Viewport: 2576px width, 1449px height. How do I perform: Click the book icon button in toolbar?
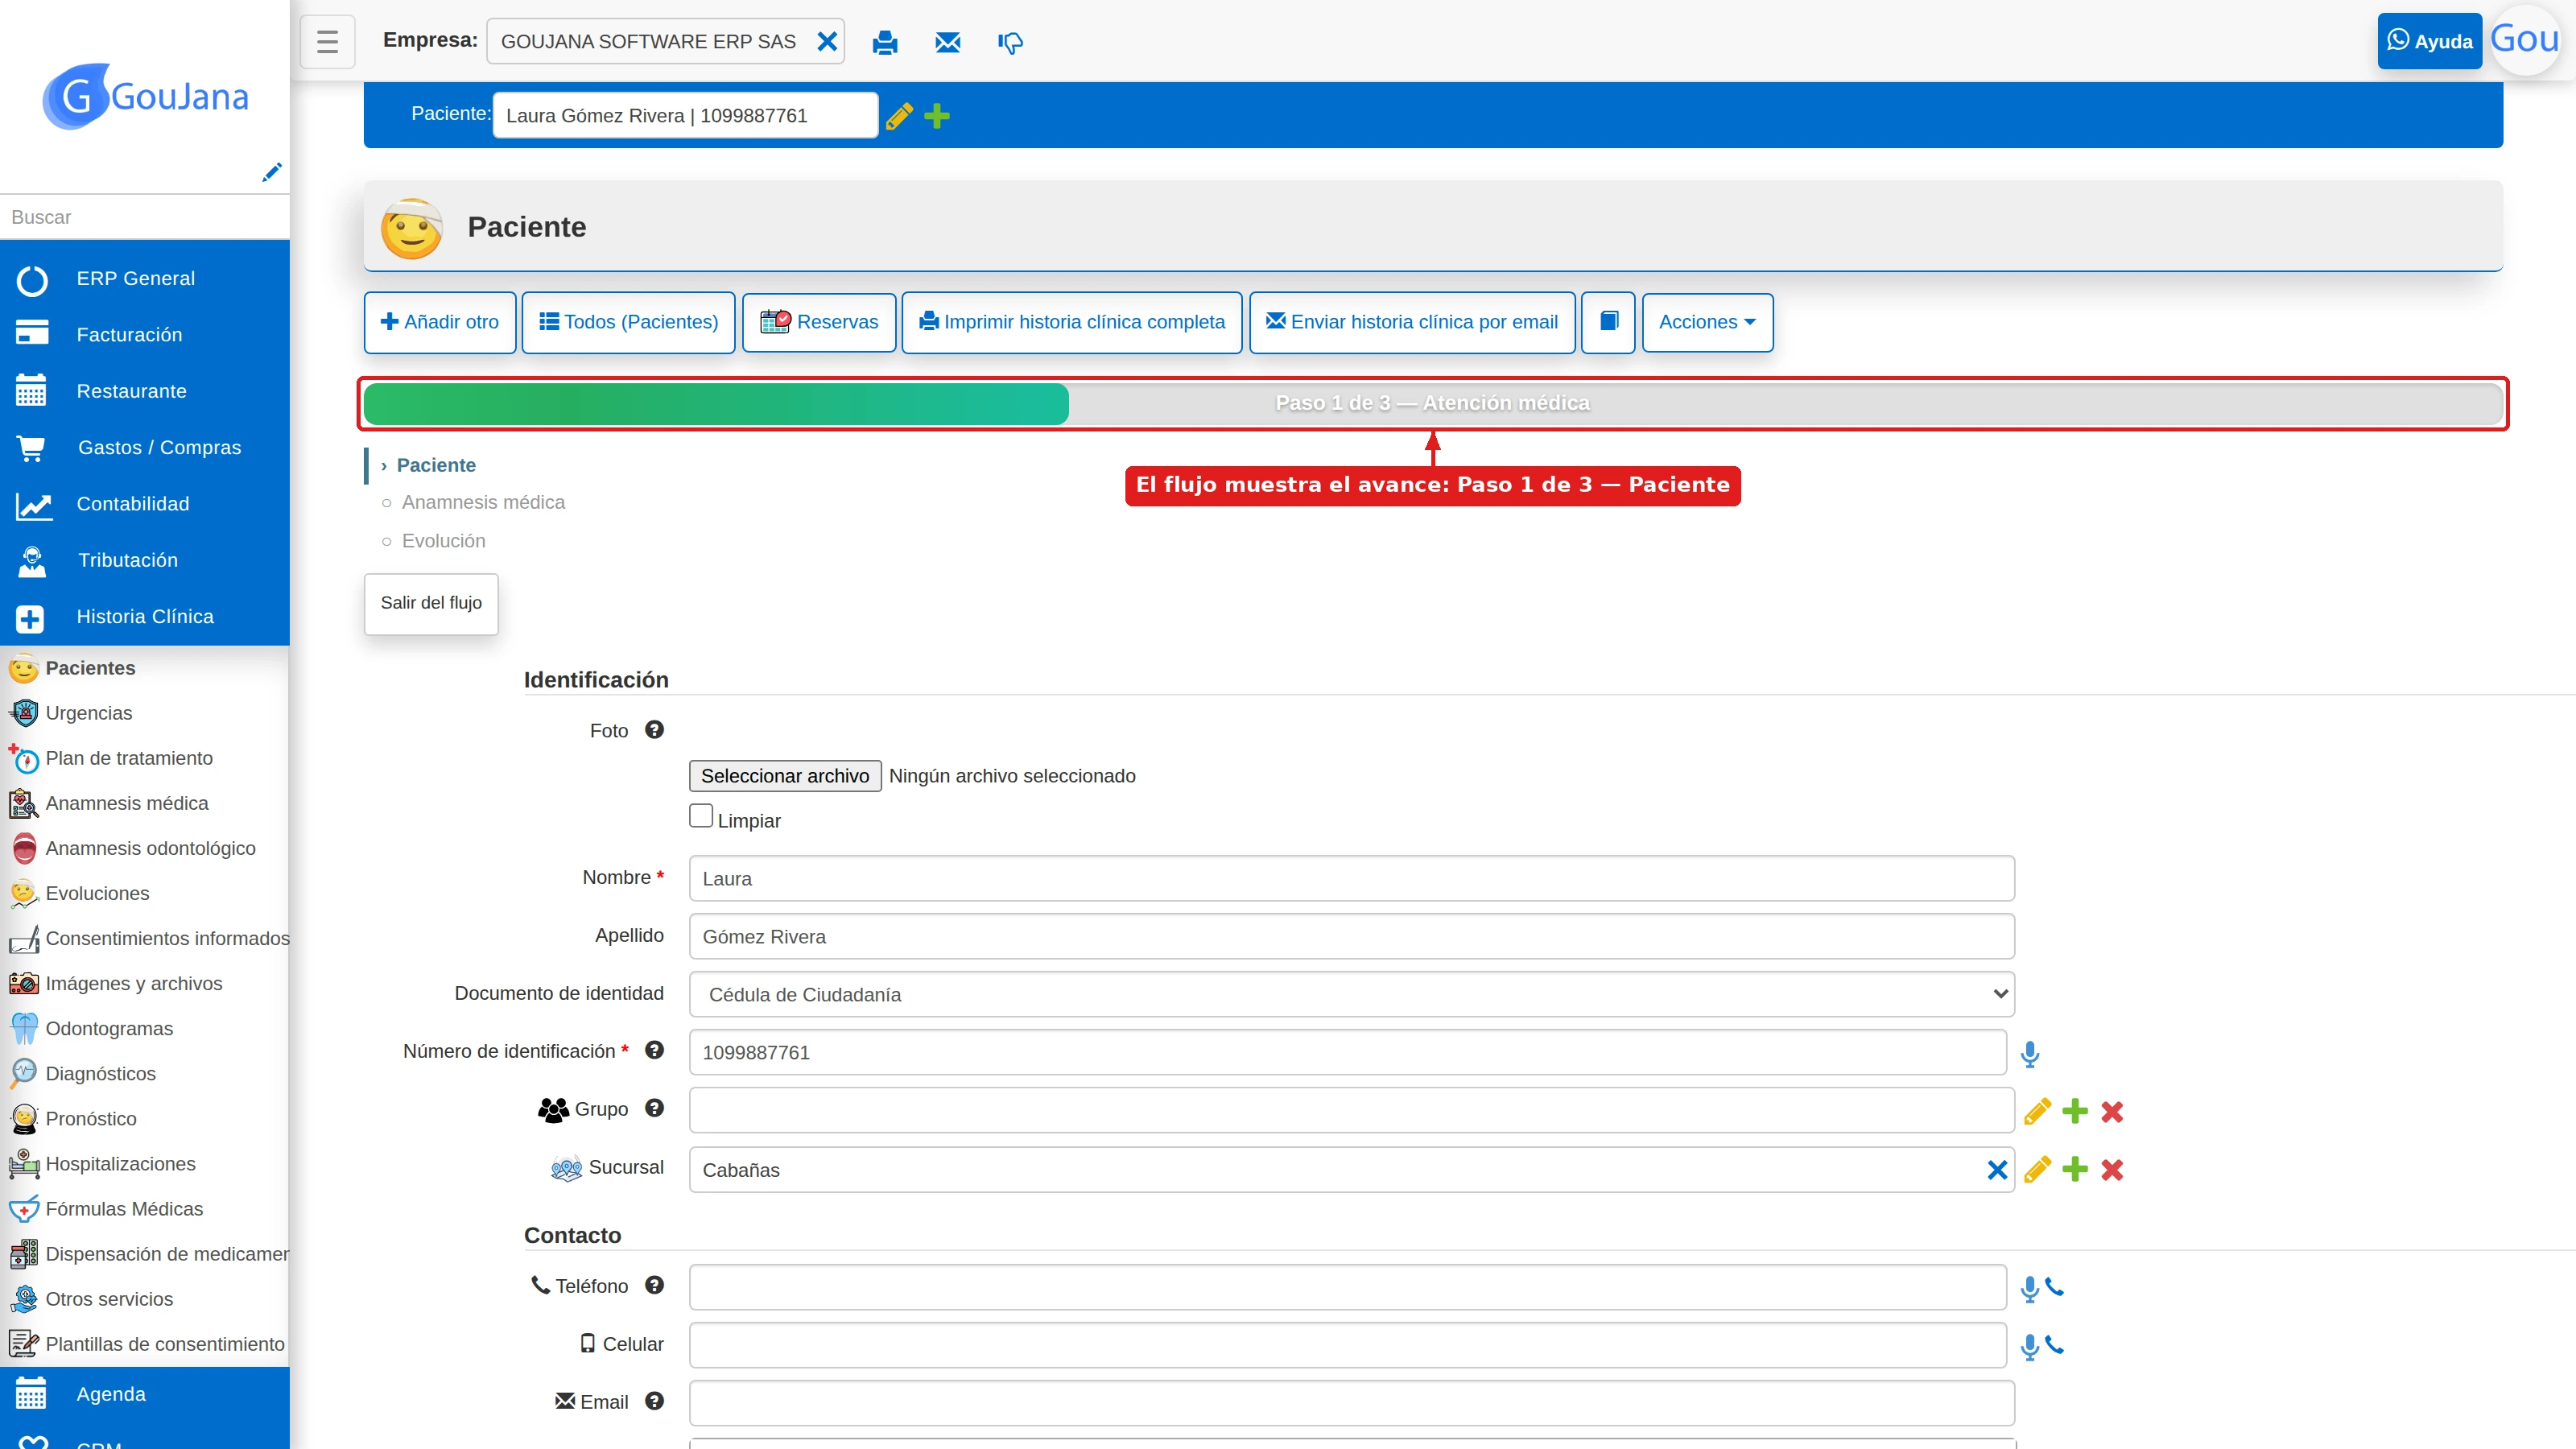1608,322
